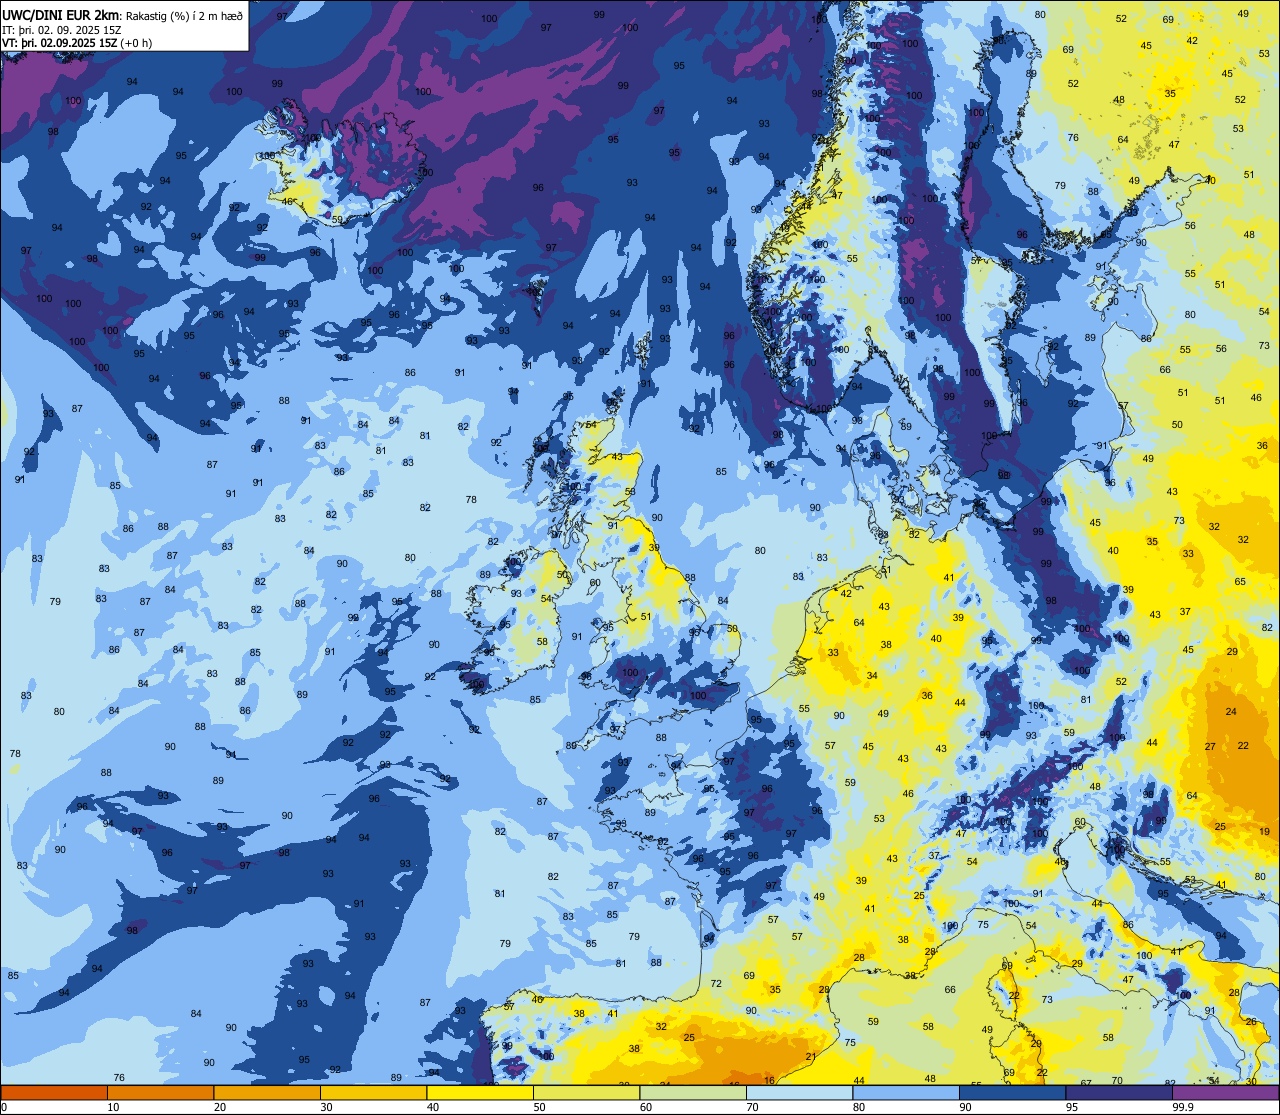Viewport: 1280px width, 1115px height.
Task: Click the light green 60–70 legend swatch
Action: pyautogui.click(x=693, y=1092)
